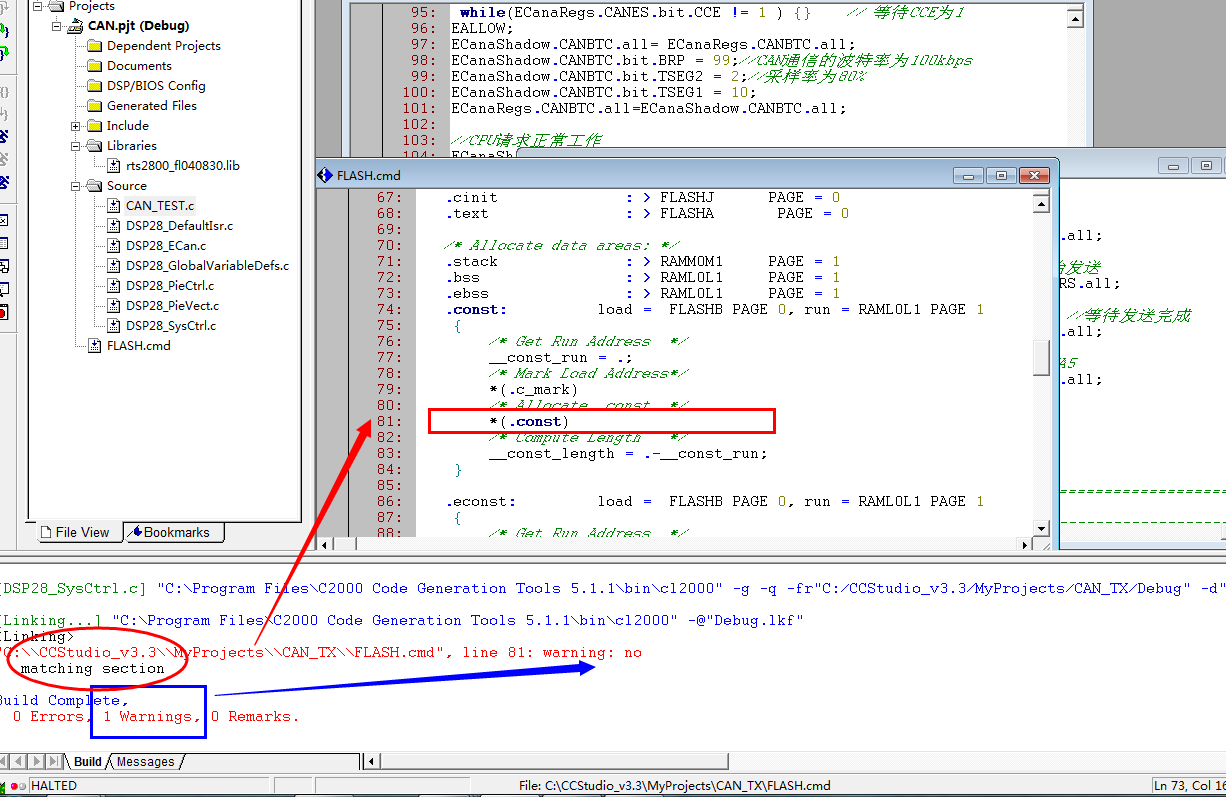Click FLASH.cmd horizontal scrollbar left arrow
This screenshot has height=797, width=1226.
[x=324, y=545]
